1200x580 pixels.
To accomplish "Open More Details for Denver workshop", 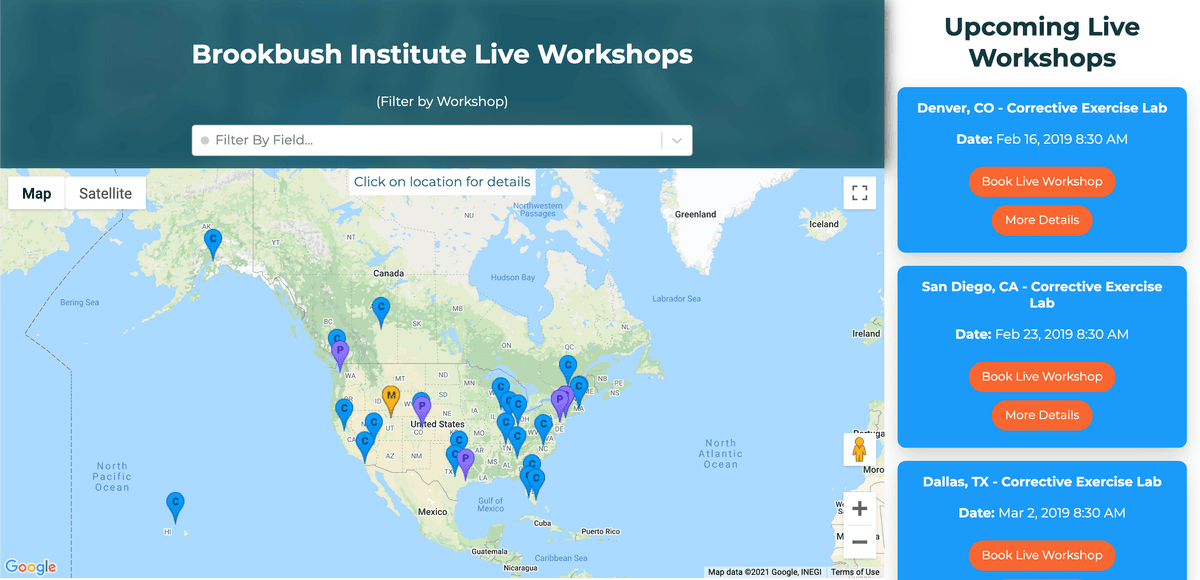I will [x=1041, y=220].
